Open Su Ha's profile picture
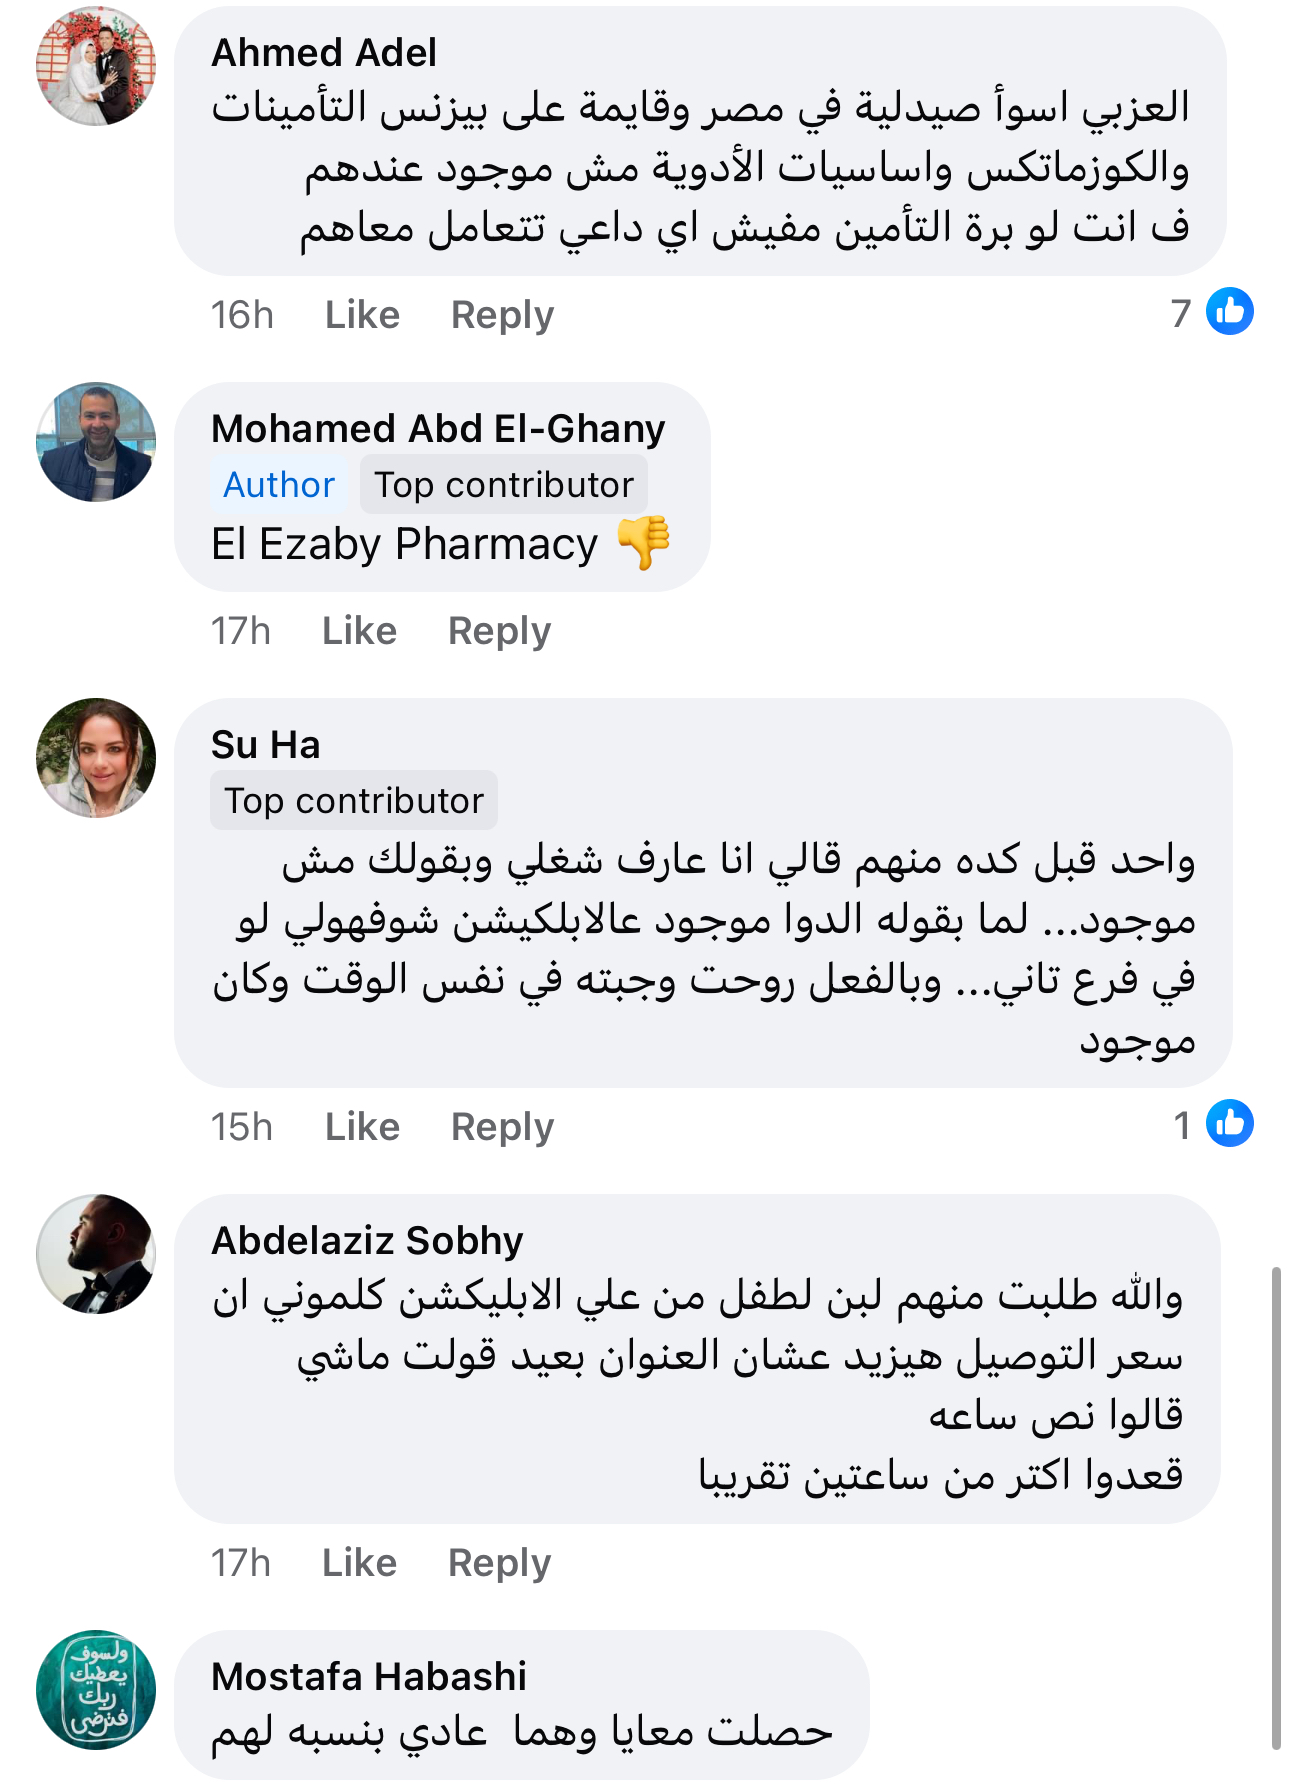The image size is (1290, 1789). pyautogui.click(x=96, y=758)
